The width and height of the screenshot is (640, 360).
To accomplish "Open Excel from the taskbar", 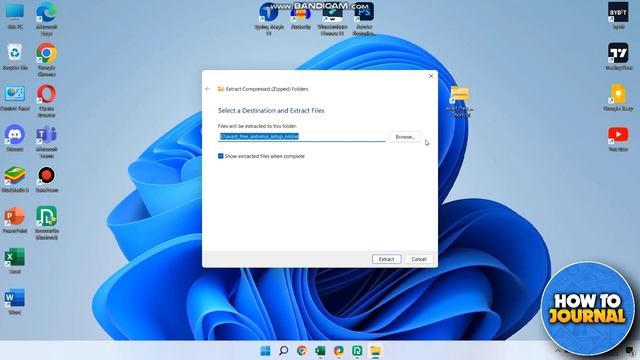I will coord(320,351).
